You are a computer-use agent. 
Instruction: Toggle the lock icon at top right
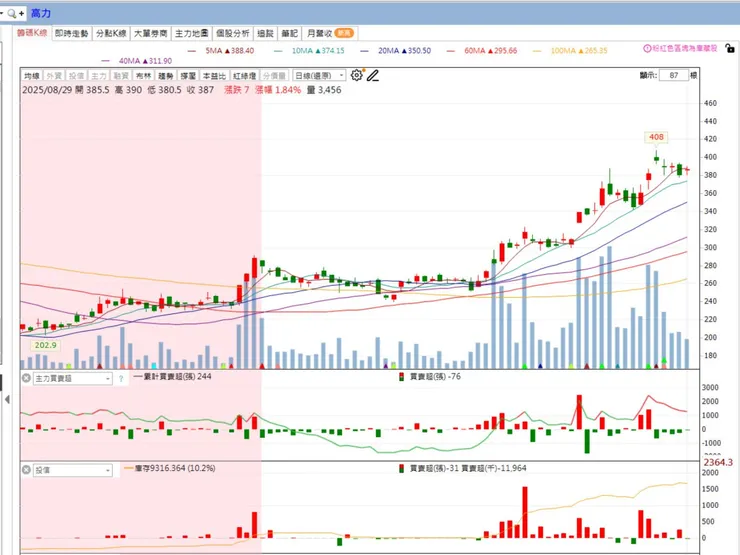730,48
